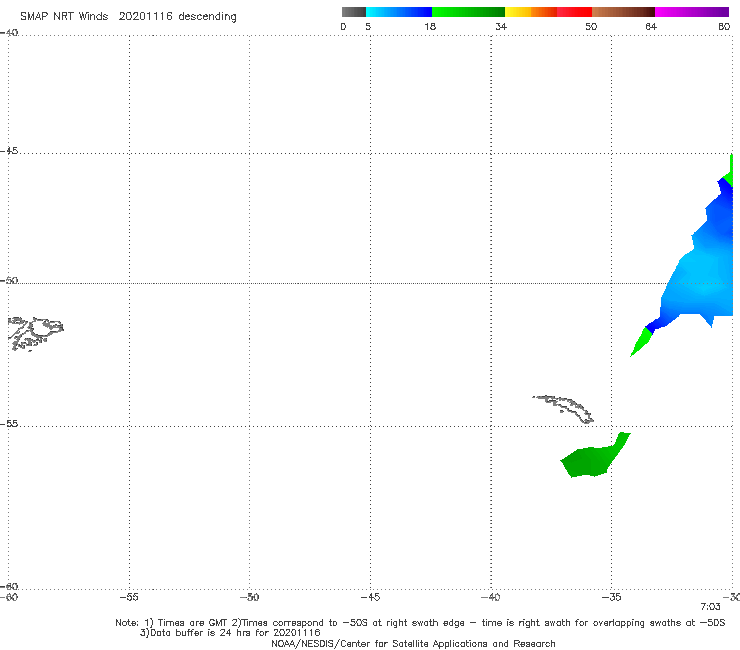This screenshot has height=650, width=740.
Task: Click the dark green wind patch south of South Georgia
Action: (x=590, y=460)
